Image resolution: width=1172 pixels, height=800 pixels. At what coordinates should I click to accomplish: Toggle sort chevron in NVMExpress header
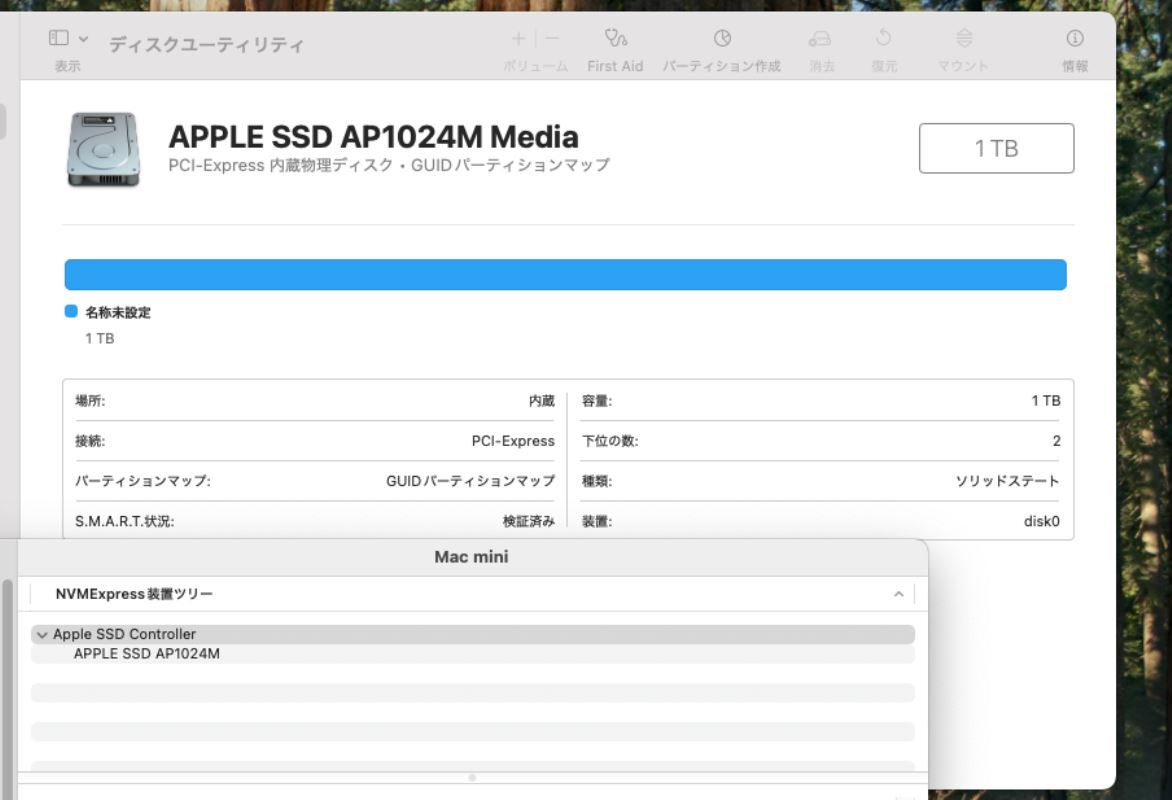click(x=898, y=594)
